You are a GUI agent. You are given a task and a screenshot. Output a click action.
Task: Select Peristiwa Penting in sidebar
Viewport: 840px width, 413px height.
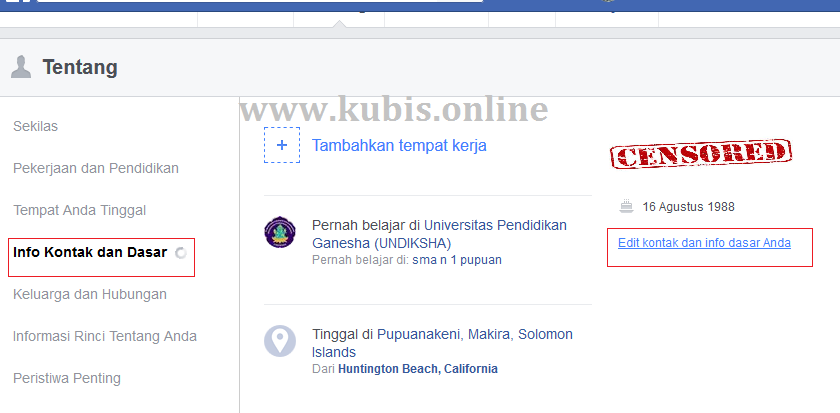(67, 378)
